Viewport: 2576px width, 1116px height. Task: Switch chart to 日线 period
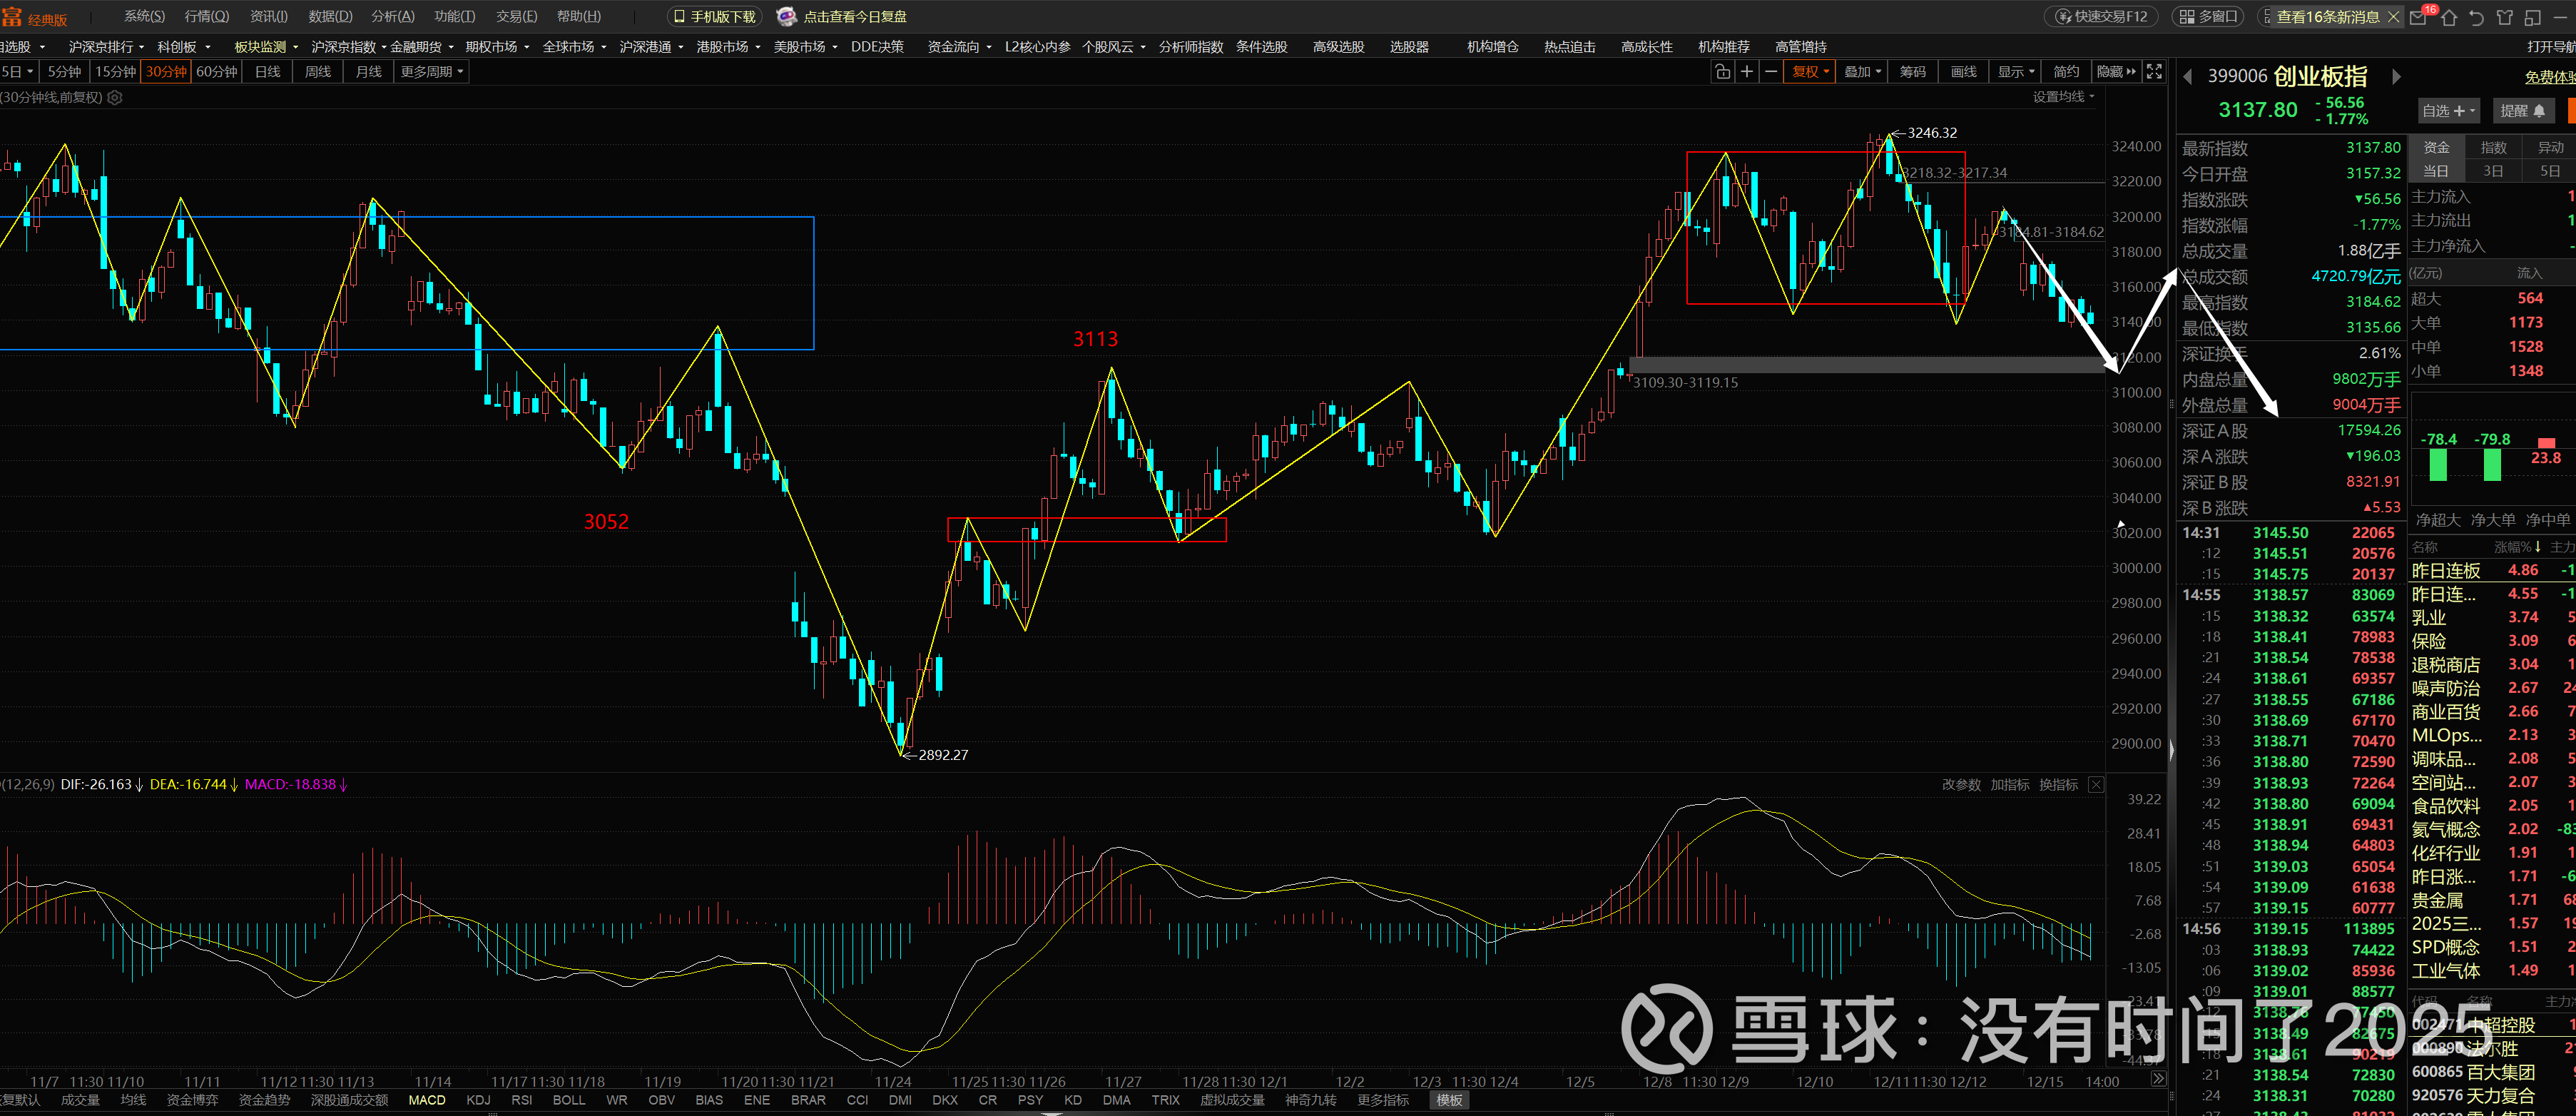267,72
